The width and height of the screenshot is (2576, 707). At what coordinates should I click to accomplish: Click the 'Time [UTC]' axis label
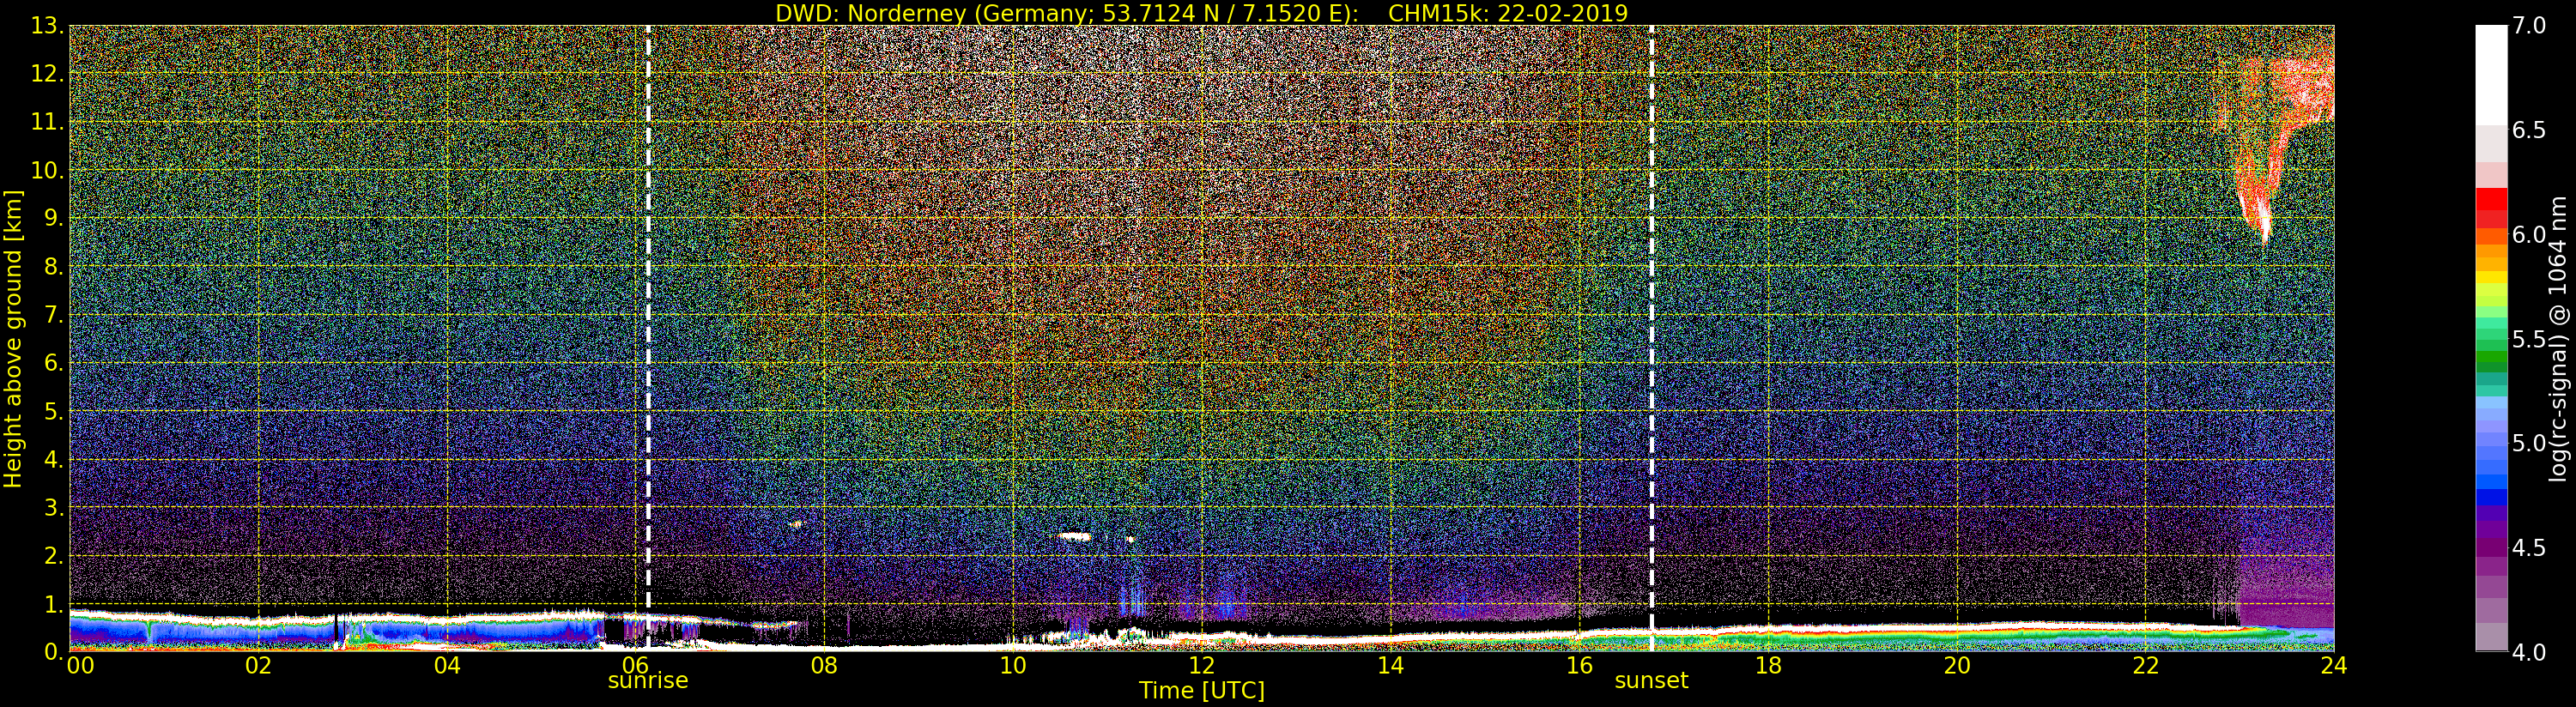coord(1202,690)
